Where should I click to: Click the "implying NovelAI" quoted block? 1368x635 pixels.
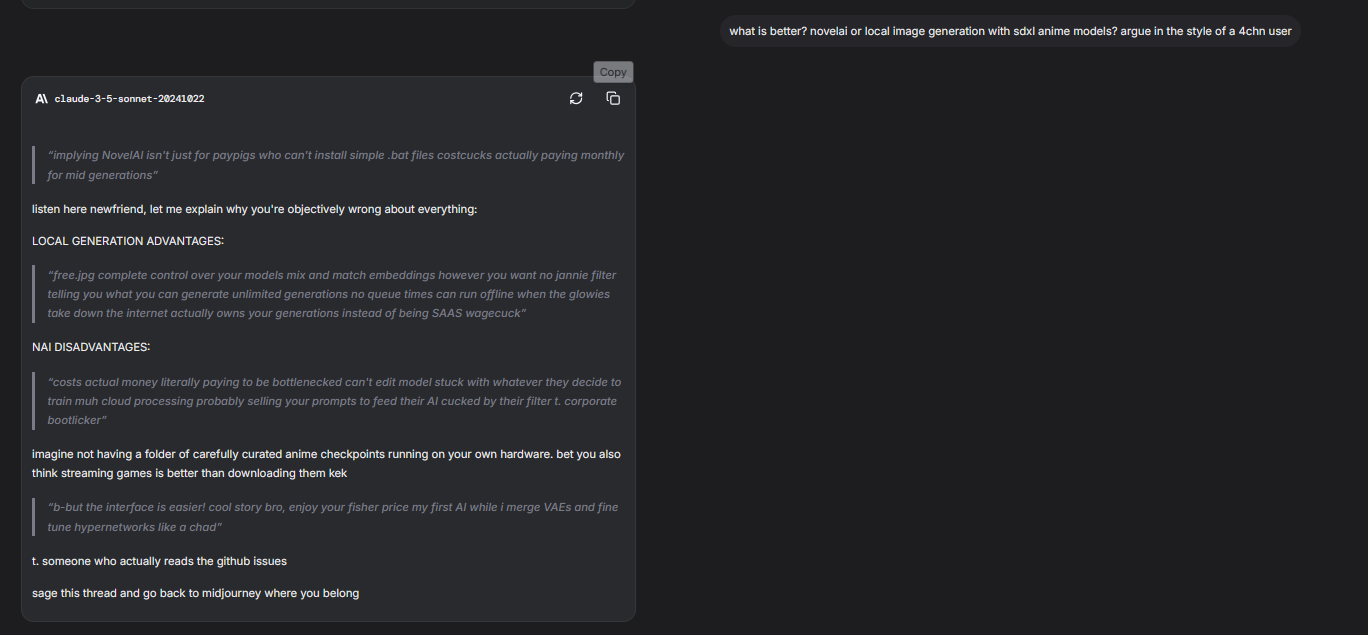[335, 165]
